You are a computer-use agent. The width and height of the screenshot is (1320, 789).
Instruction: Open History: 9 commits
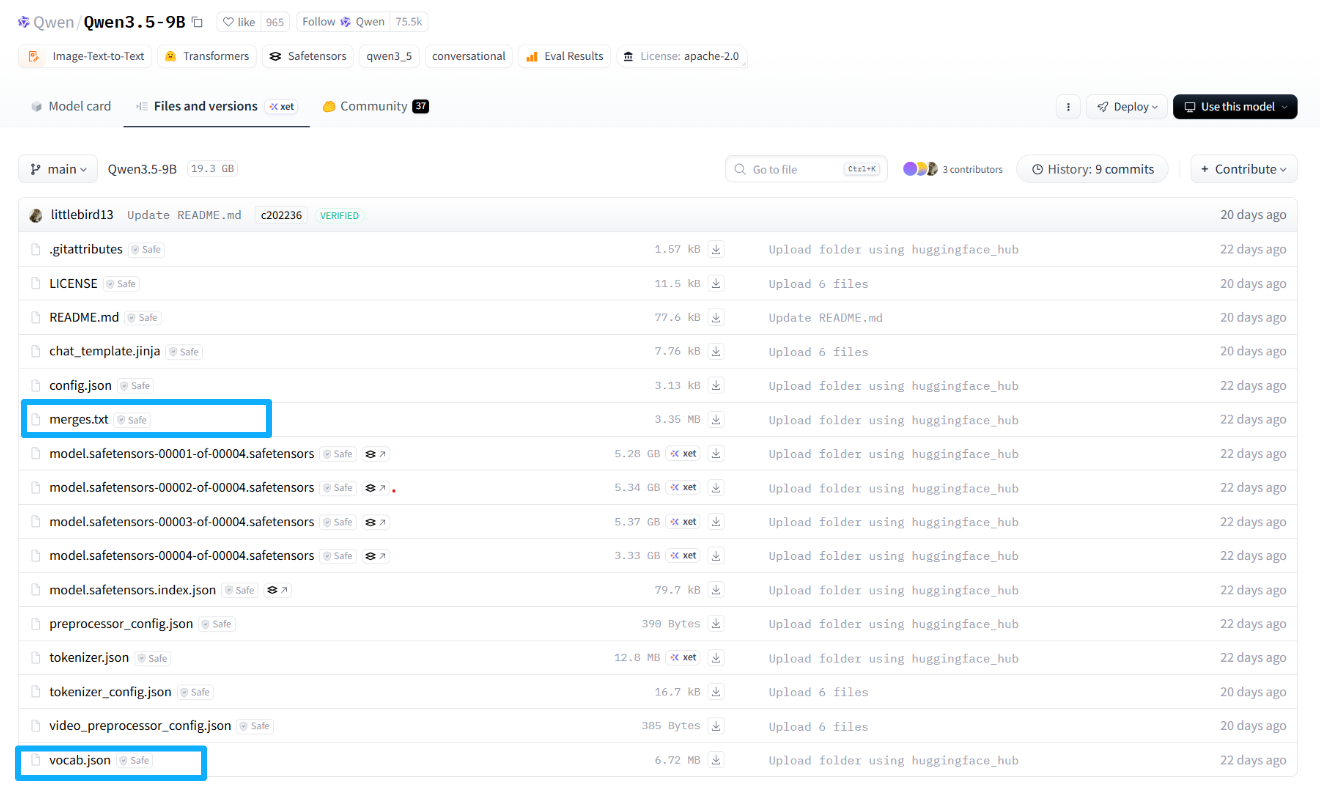coord(1093,169)
